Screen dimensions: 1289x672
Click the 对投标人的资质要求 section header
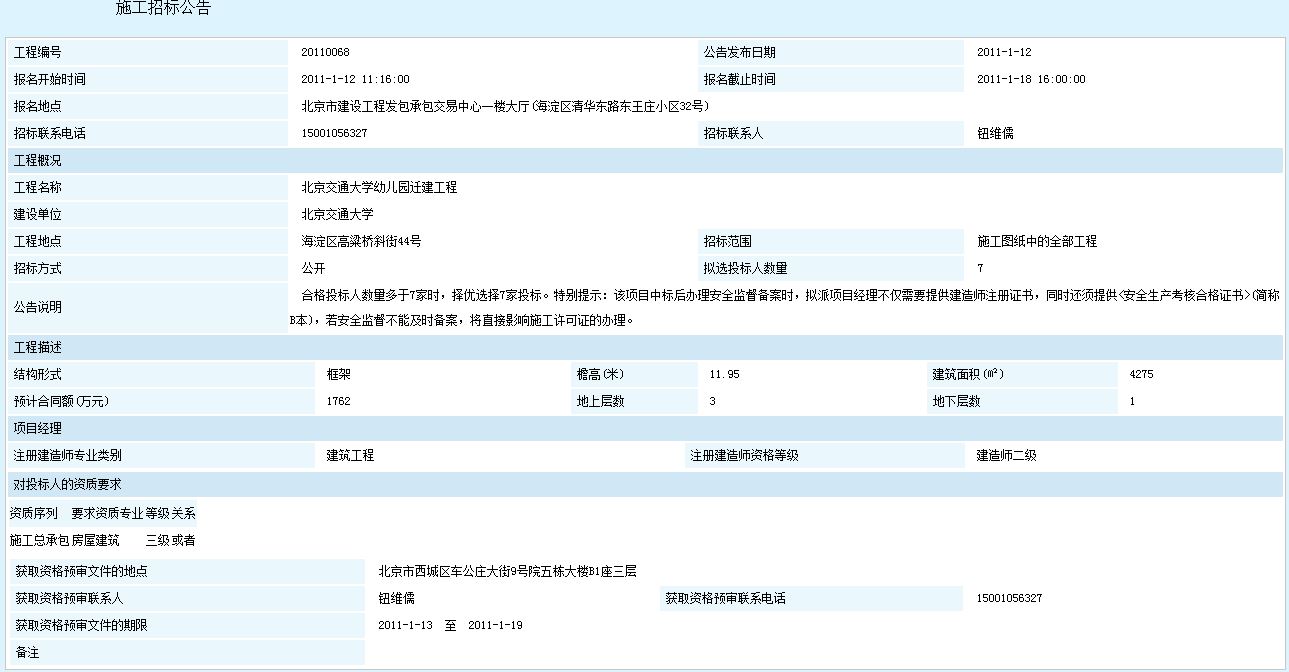[67, 484]
